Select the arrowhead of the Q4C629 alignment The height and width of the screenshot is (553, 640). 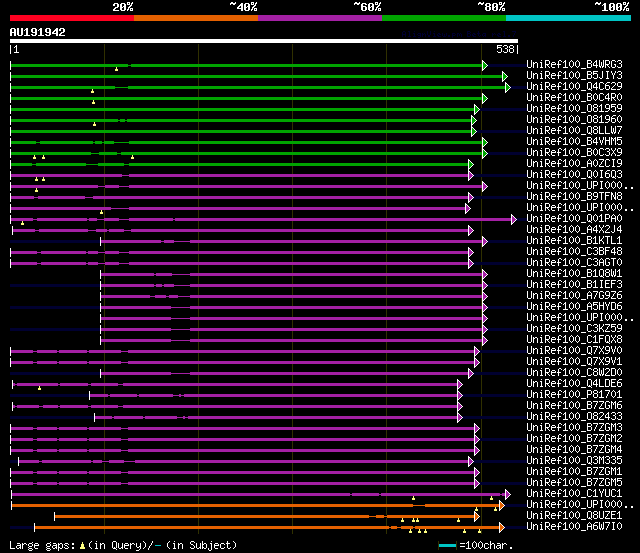[x=508, y=87]
